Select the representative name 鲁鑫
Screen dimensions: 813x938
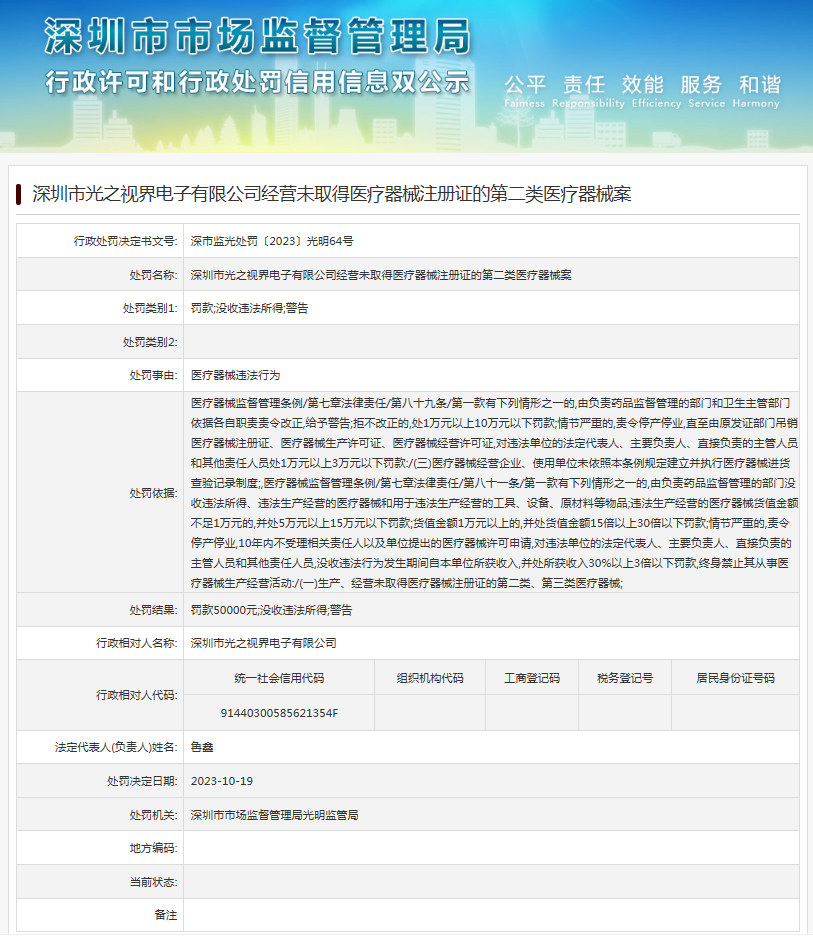[x=202, y=747]
